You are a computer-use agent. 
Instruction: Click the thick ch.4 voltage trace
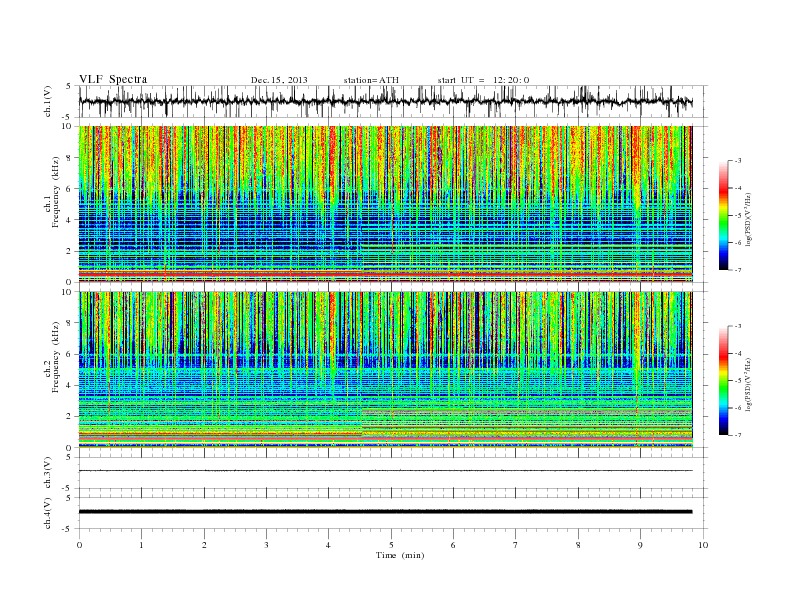[x=385, y=512]
